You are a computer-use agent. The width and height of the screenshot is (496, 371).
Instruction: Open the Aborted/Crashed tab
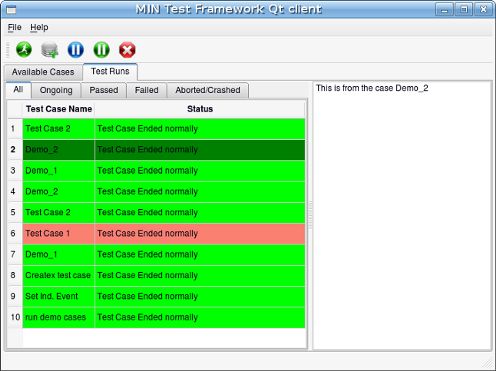208,90
